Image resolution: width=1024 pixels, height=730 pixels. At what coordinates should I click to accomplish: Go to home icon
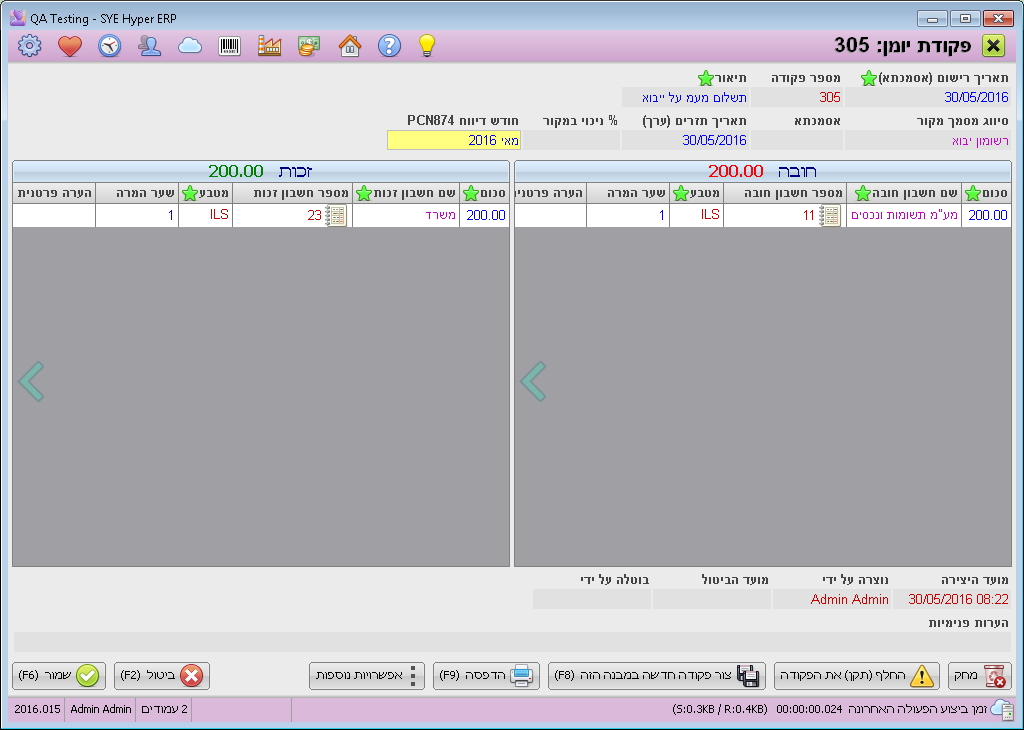pyautogui.click(x=349, y=46)
